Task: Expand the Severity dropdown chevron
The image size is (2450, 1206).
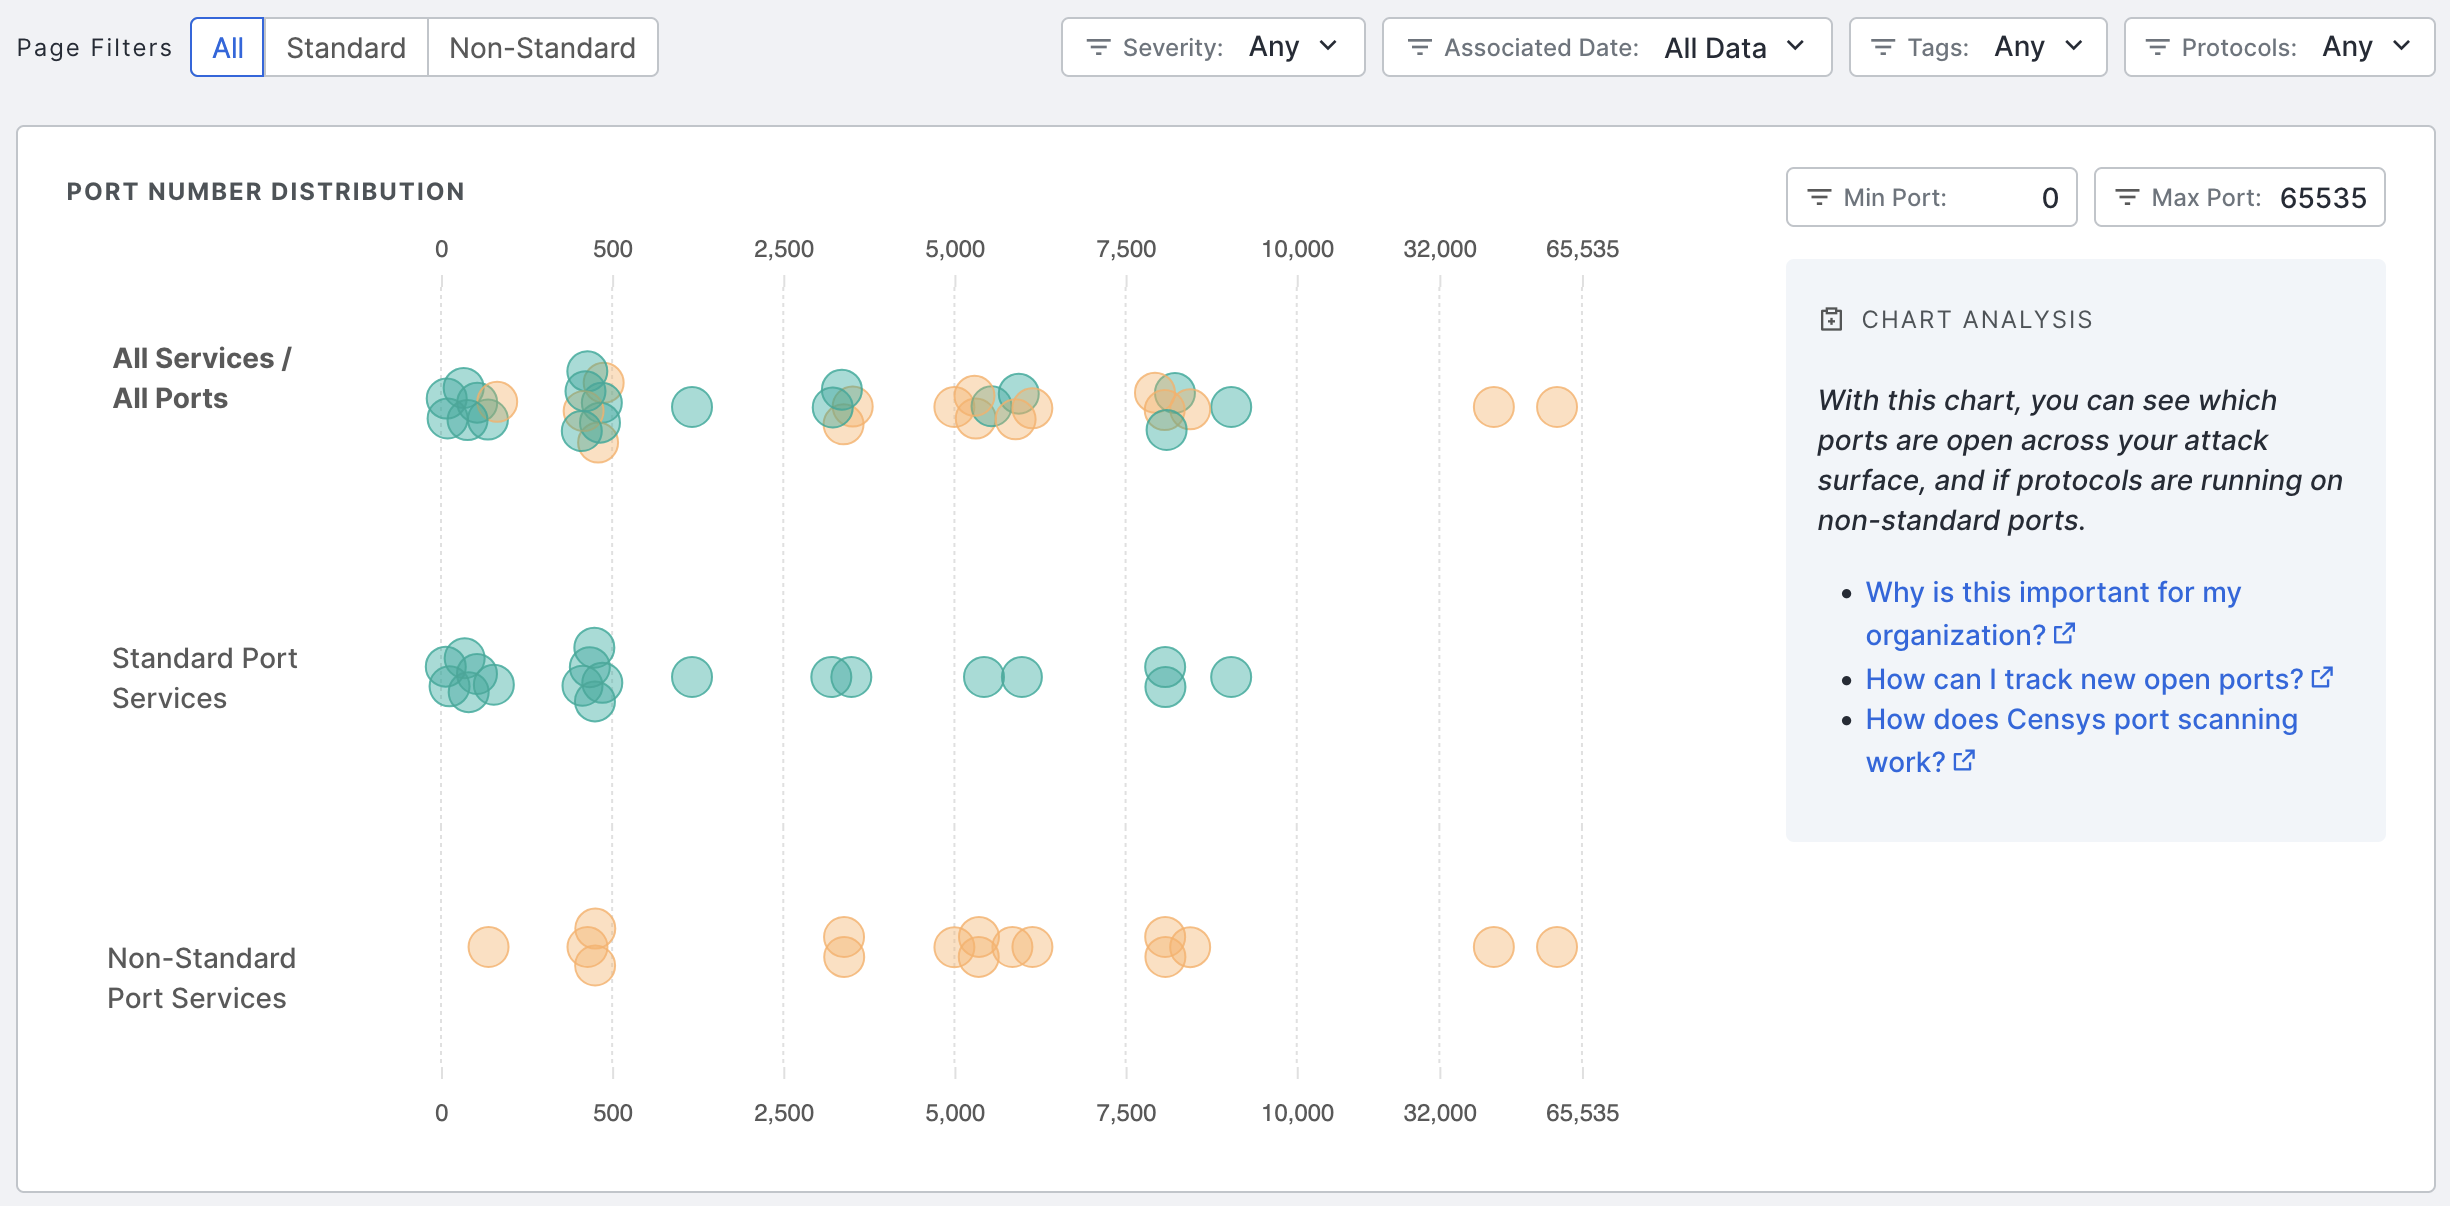Action: point(1328,46)
